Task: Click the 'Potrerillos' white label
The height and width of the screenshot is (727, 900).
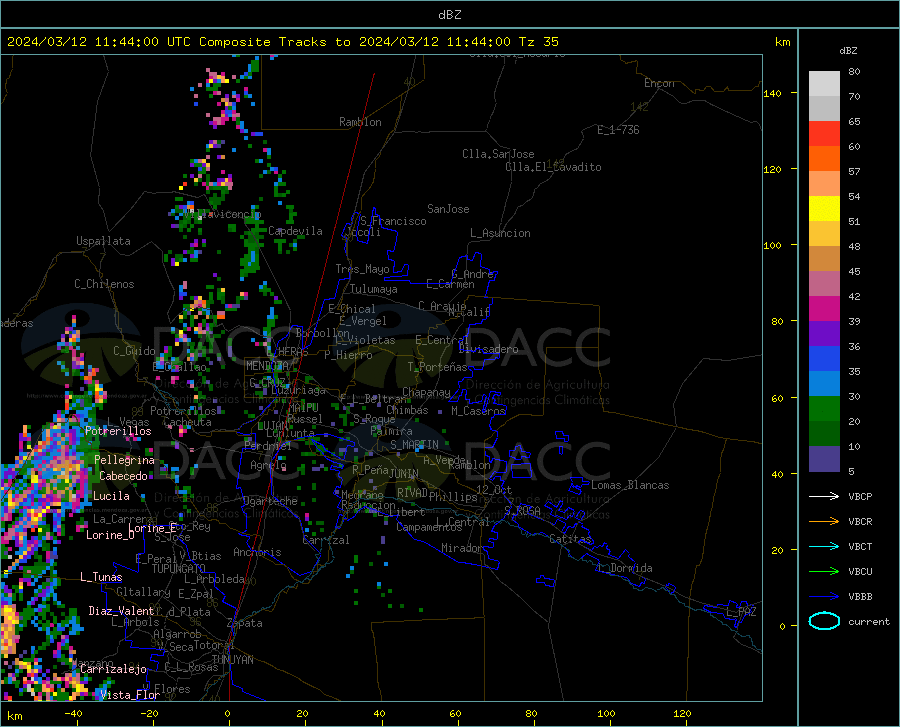Action: click(x=118, y=431)
